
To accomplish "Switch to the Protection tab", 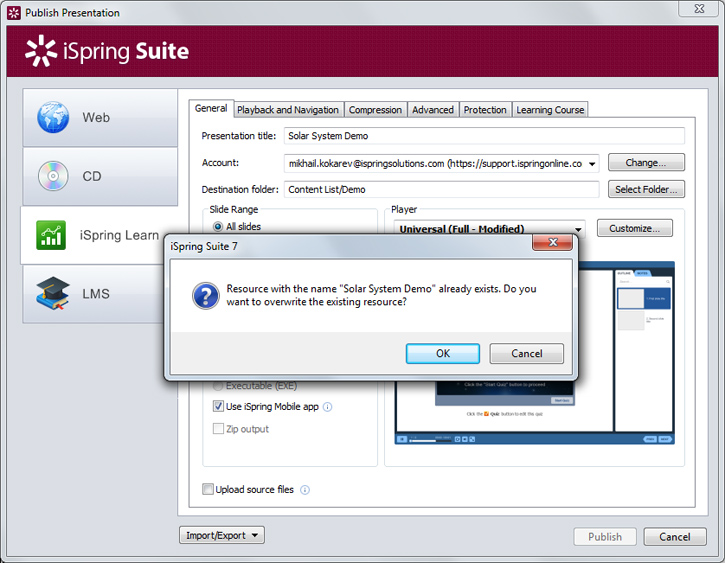I will click(485, 110).
